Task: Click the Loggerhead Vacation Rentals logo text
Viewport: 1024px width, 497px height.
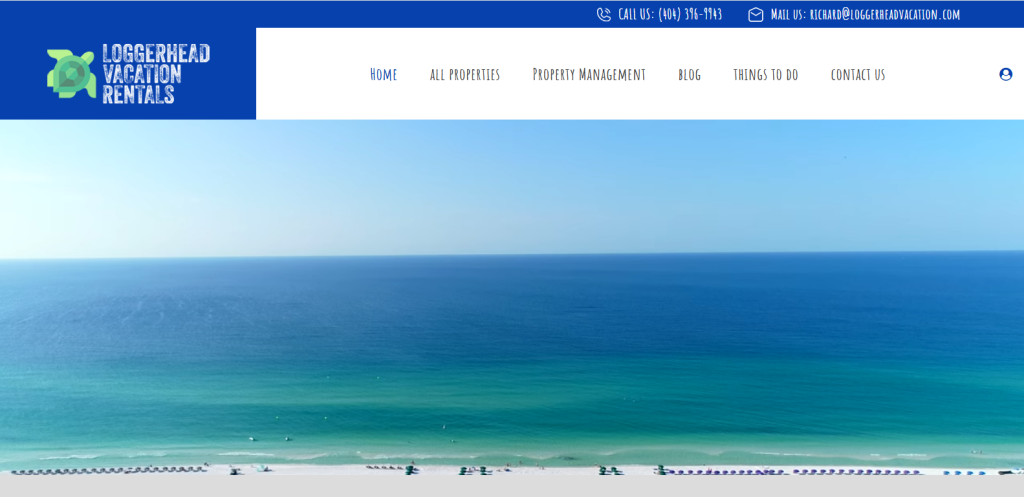Action: pos(155,74)
